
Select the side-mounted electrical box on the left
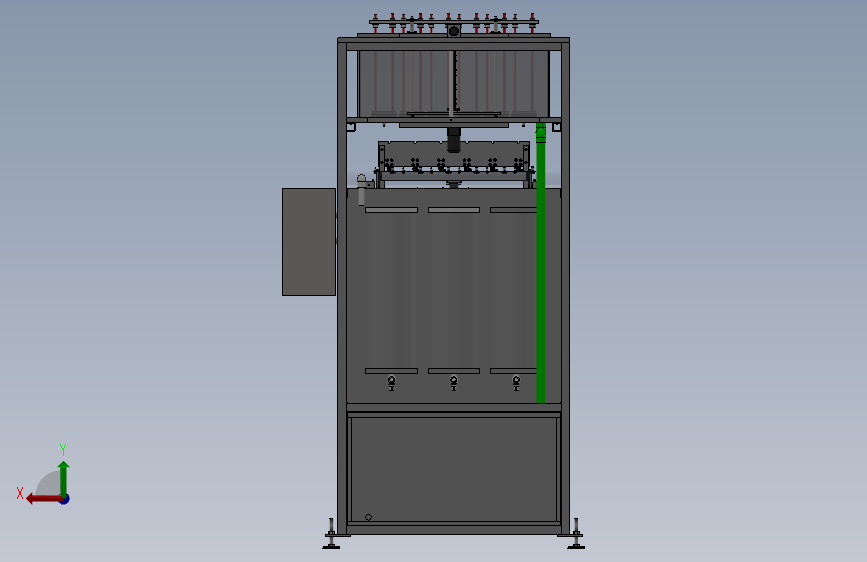tap(309, 242)
